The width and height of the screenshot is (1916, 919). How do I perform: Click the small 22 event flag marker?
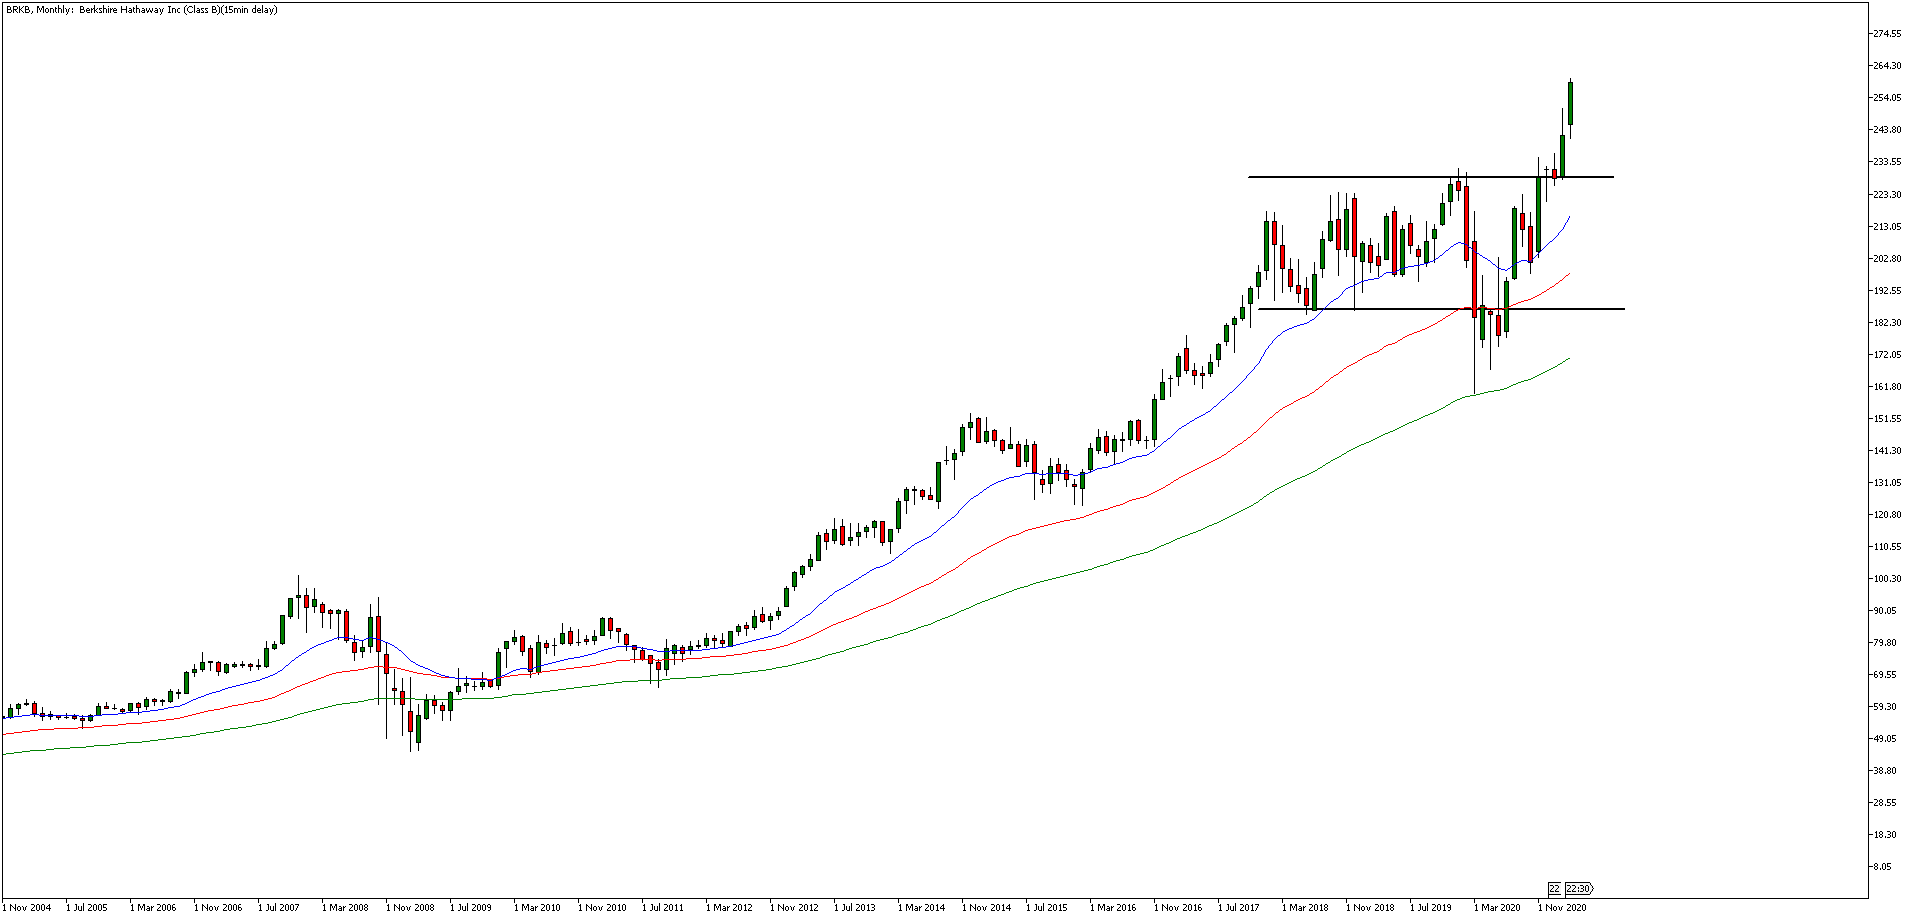(1555, 888)
